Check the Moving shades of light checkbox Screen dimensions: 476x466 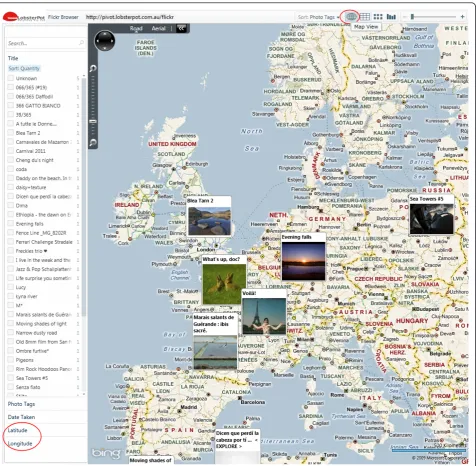click(11, 323)
